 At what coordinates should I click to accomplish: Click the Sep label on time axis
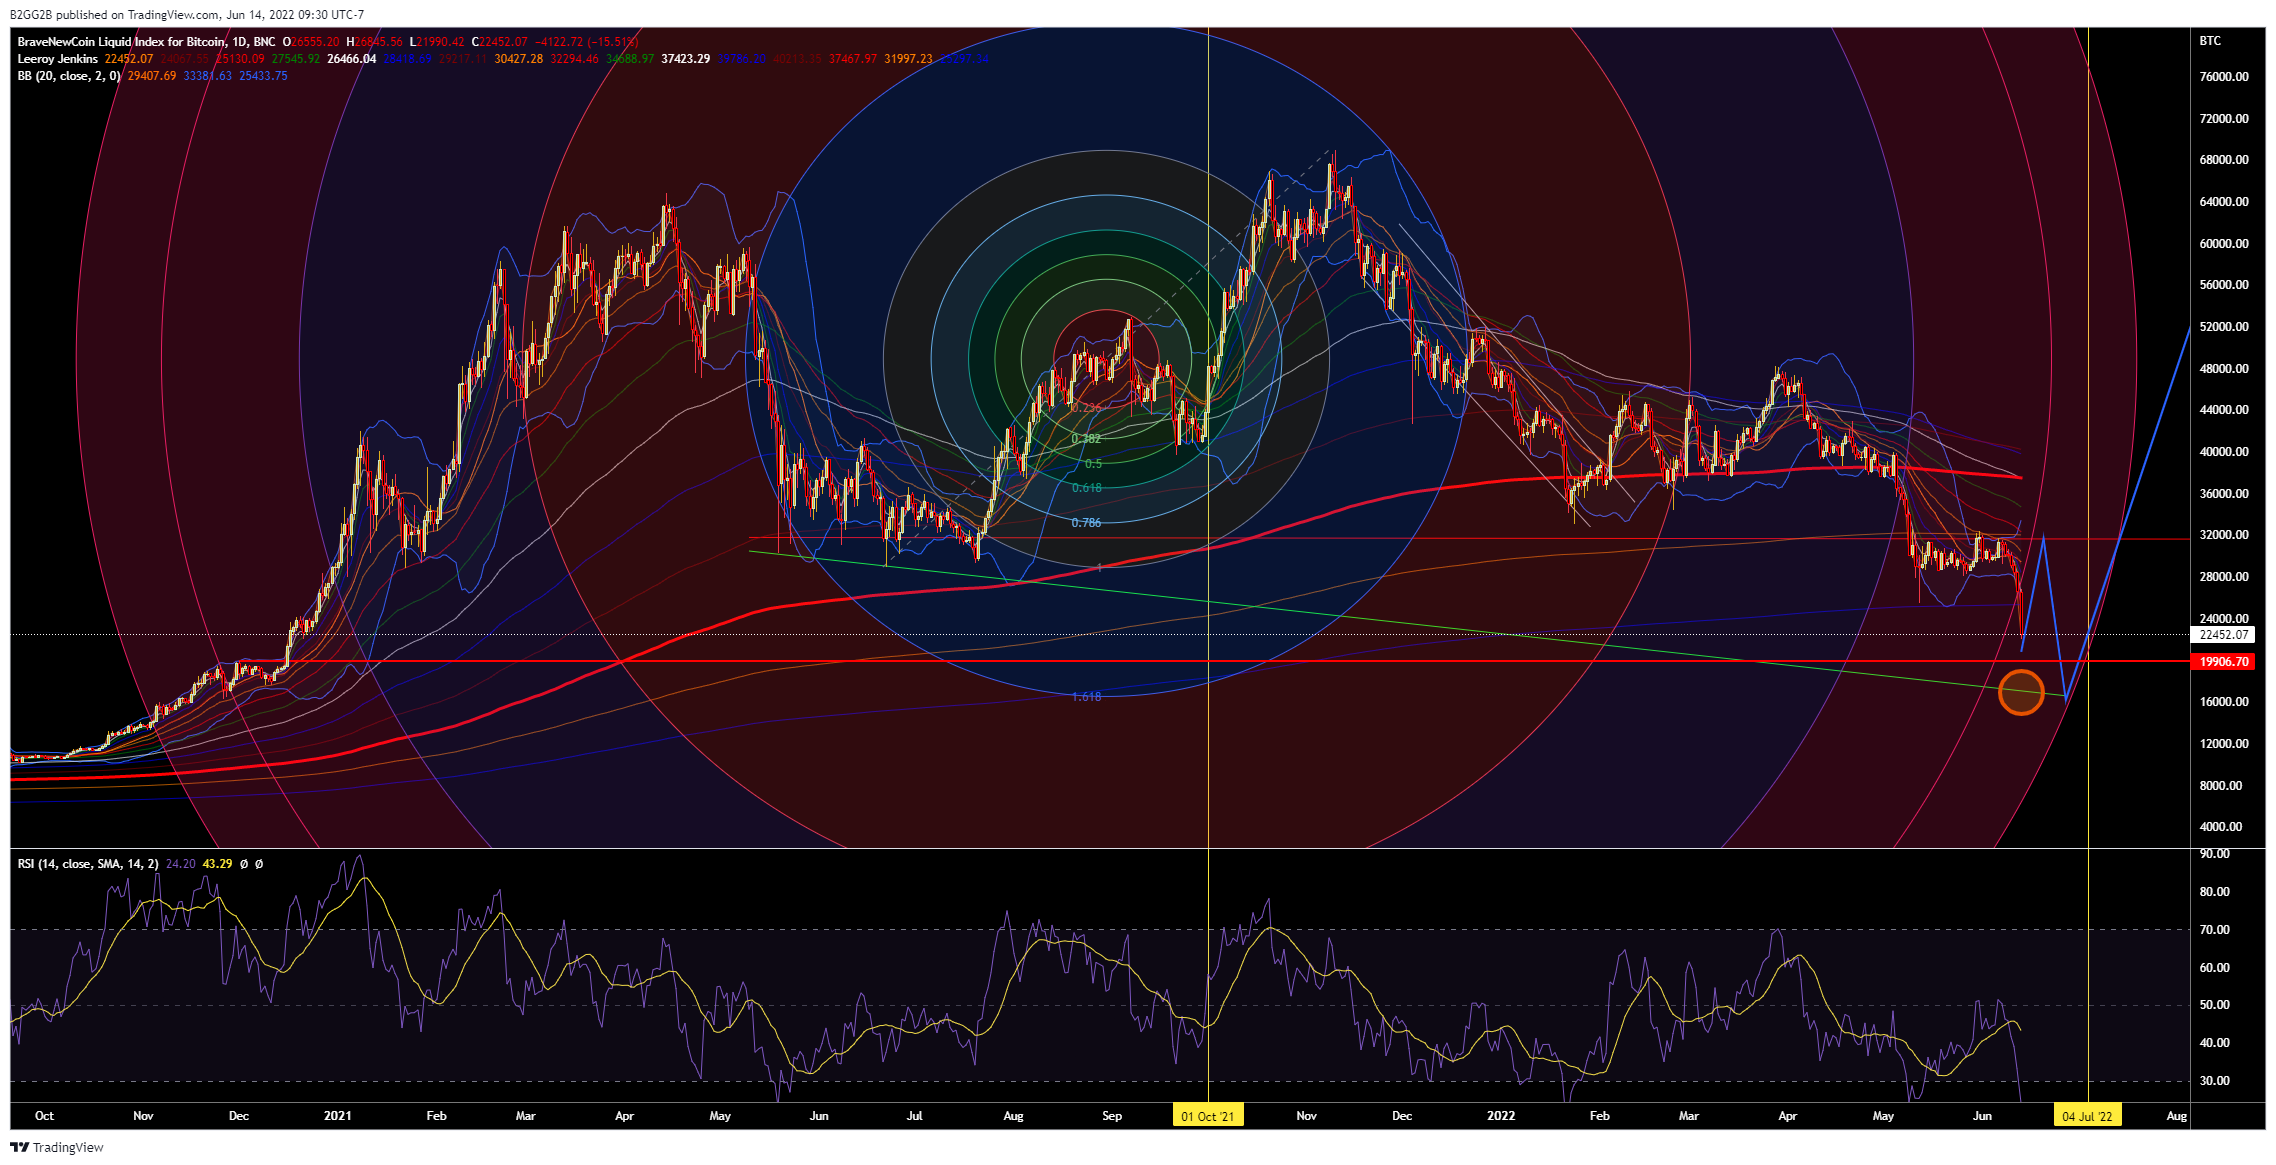pyautogui.click(x=1112, y=1116)
